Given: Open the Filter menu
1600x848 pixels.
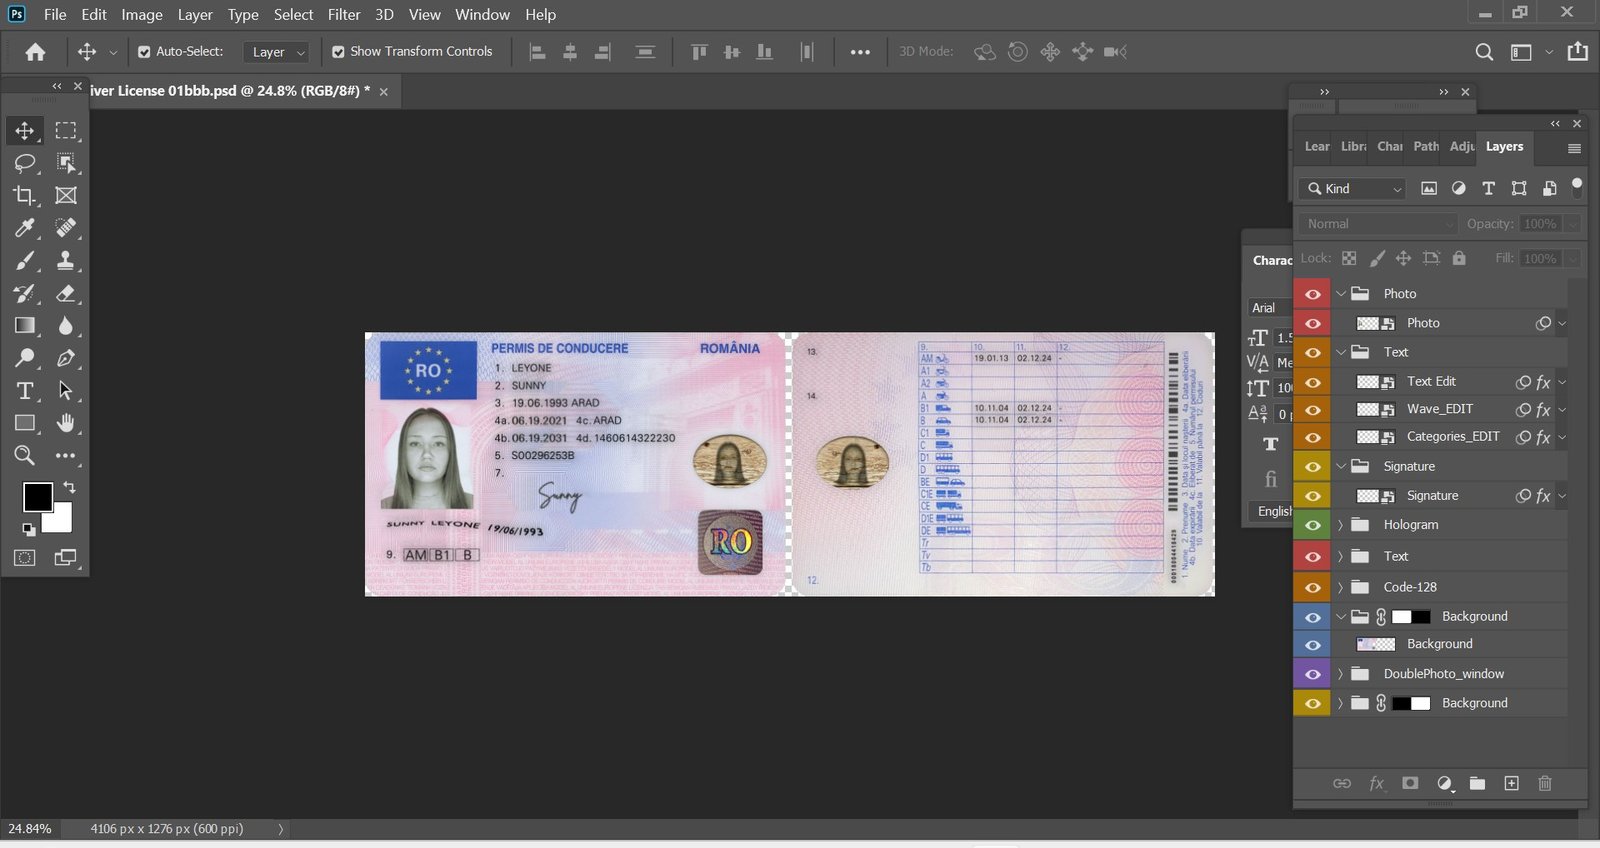Looking at the screenshot, I should (x=343, y=15).
